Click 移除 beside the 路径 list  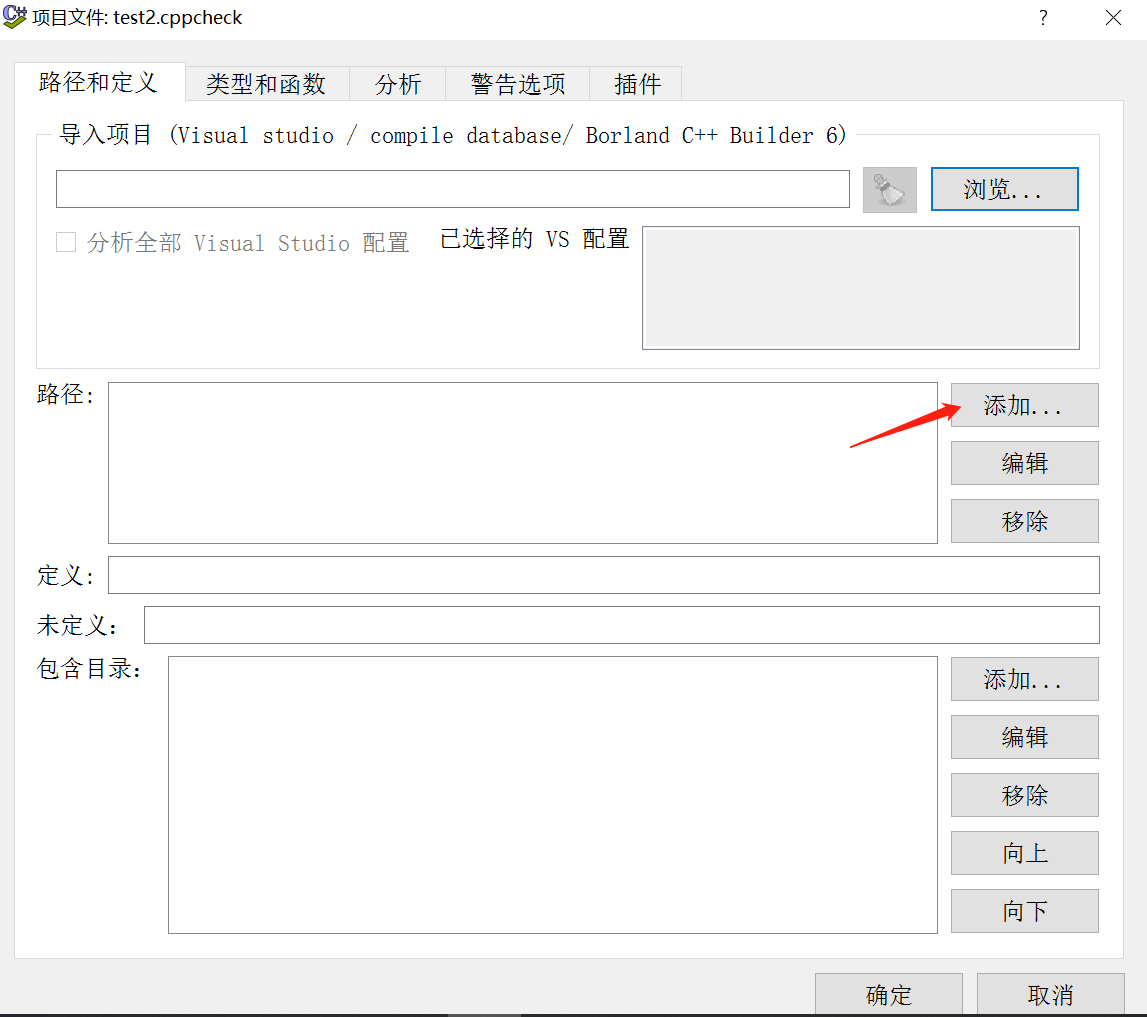click(x=1024, y=522)
